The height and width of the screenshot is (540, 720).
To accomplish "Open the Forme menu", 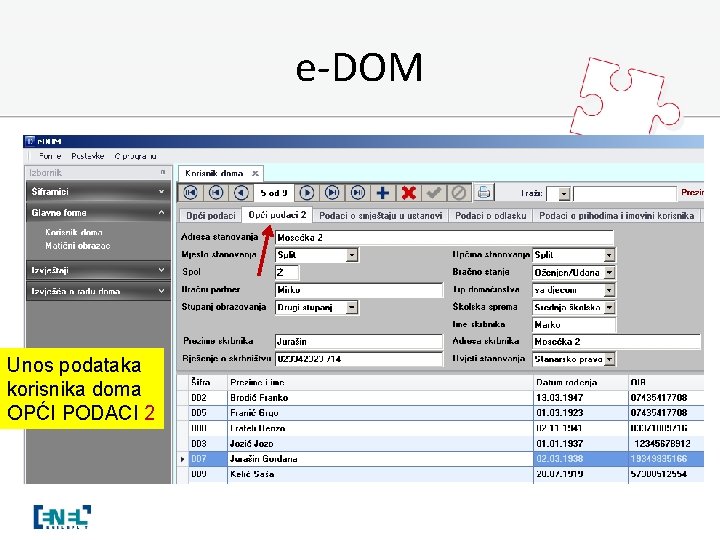I will point(50,156).
